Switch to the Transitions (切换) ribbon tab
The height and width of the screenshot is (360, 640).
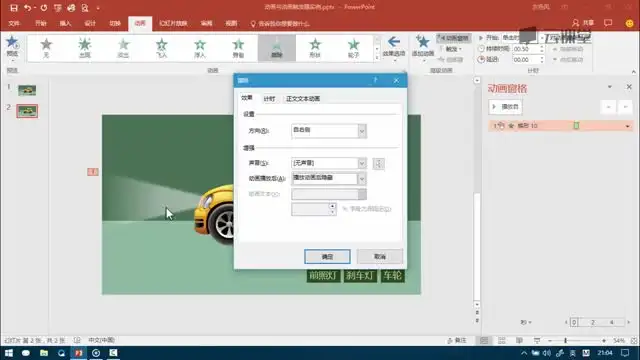[115, 23]
